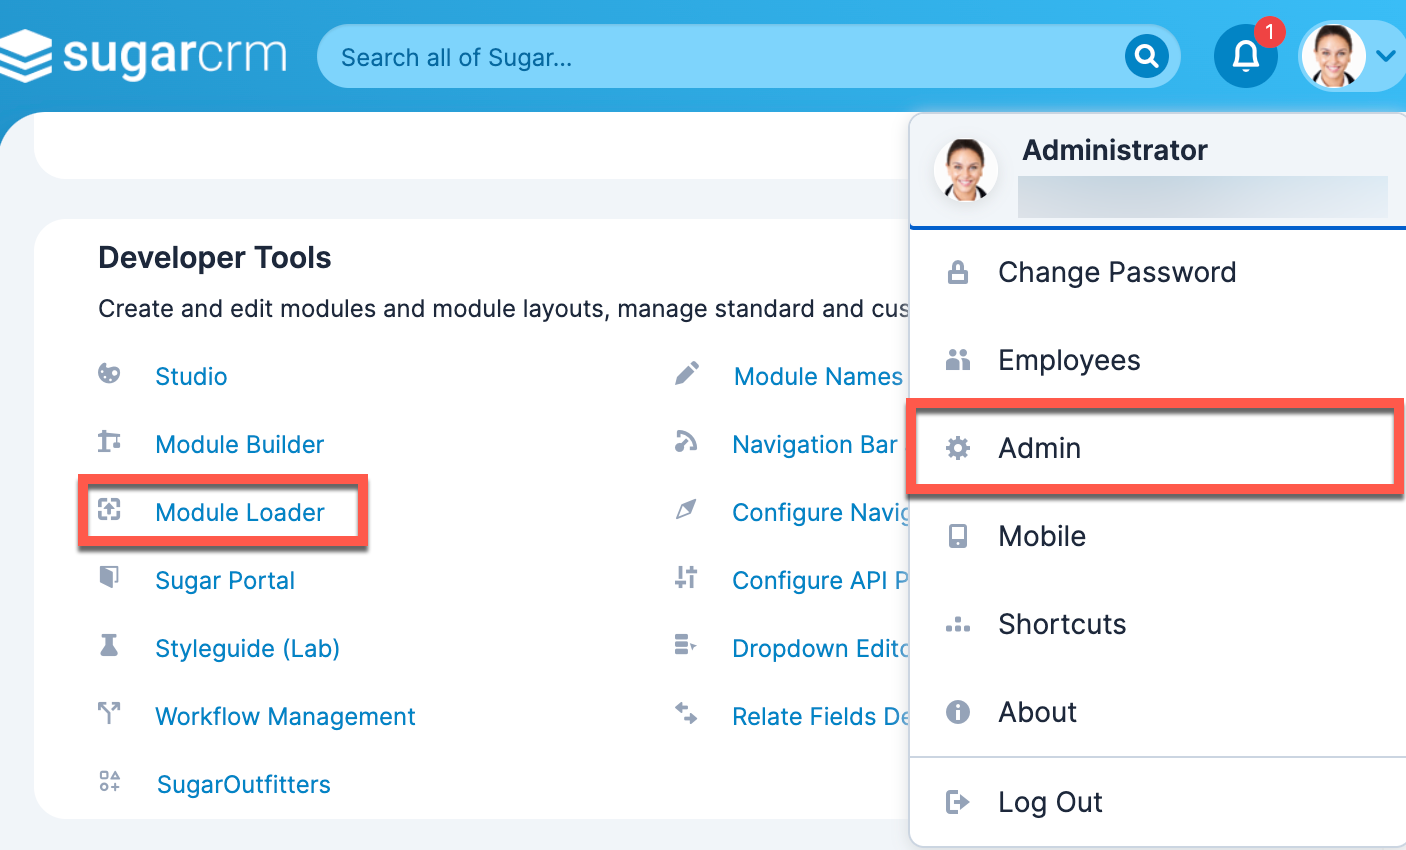Click the Dropdown Editor icon
The height and width of the screenshot is (850, 1406).
(x=685, y=645)
